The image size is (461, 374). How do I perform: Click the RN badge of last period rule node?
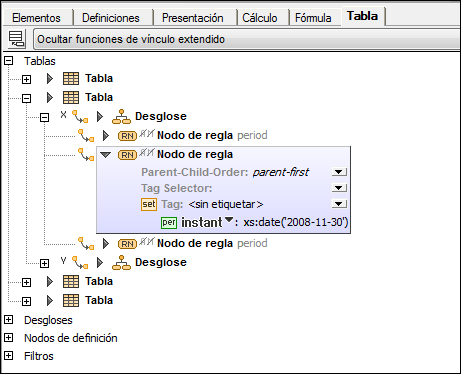127,244
